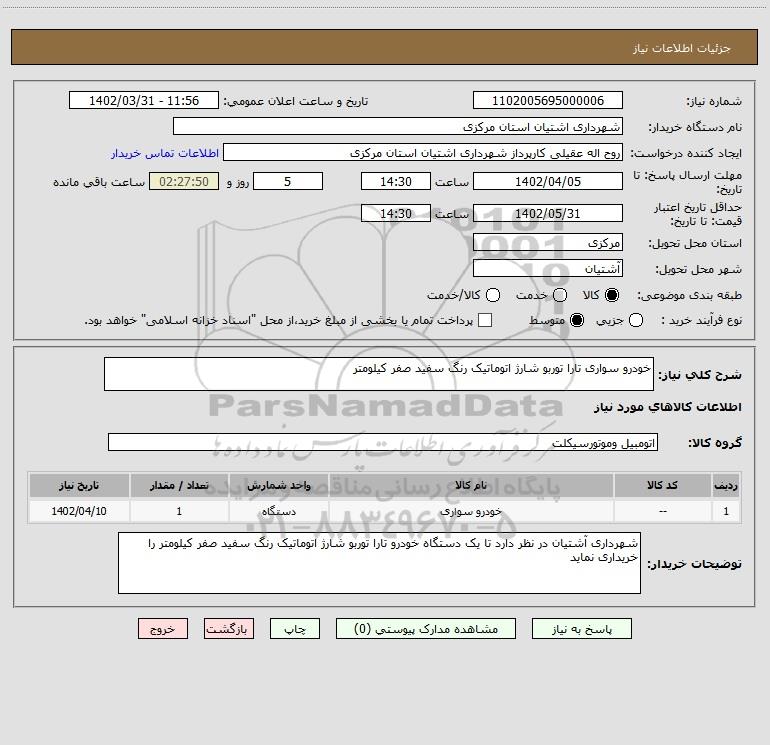Tick the اسناد خزانه اسلامی payment checkbox
770x745 pixels.
[x=485, y=320]
